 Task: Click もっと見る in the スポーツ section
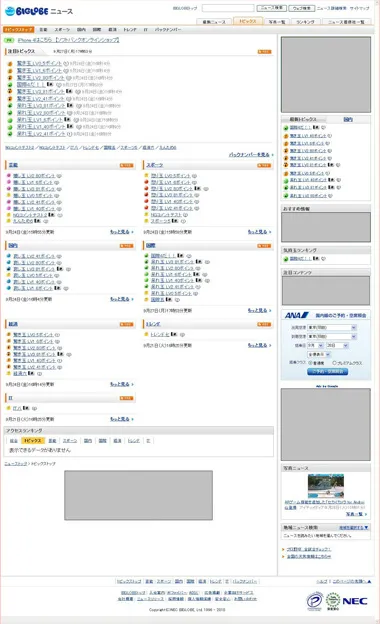[257, 232]
